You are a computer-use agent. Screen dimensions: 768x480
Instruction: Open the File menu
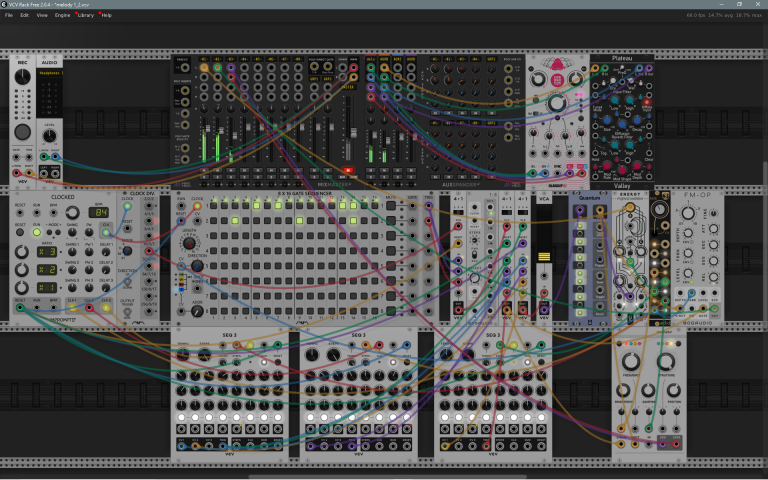coord(8,15)
